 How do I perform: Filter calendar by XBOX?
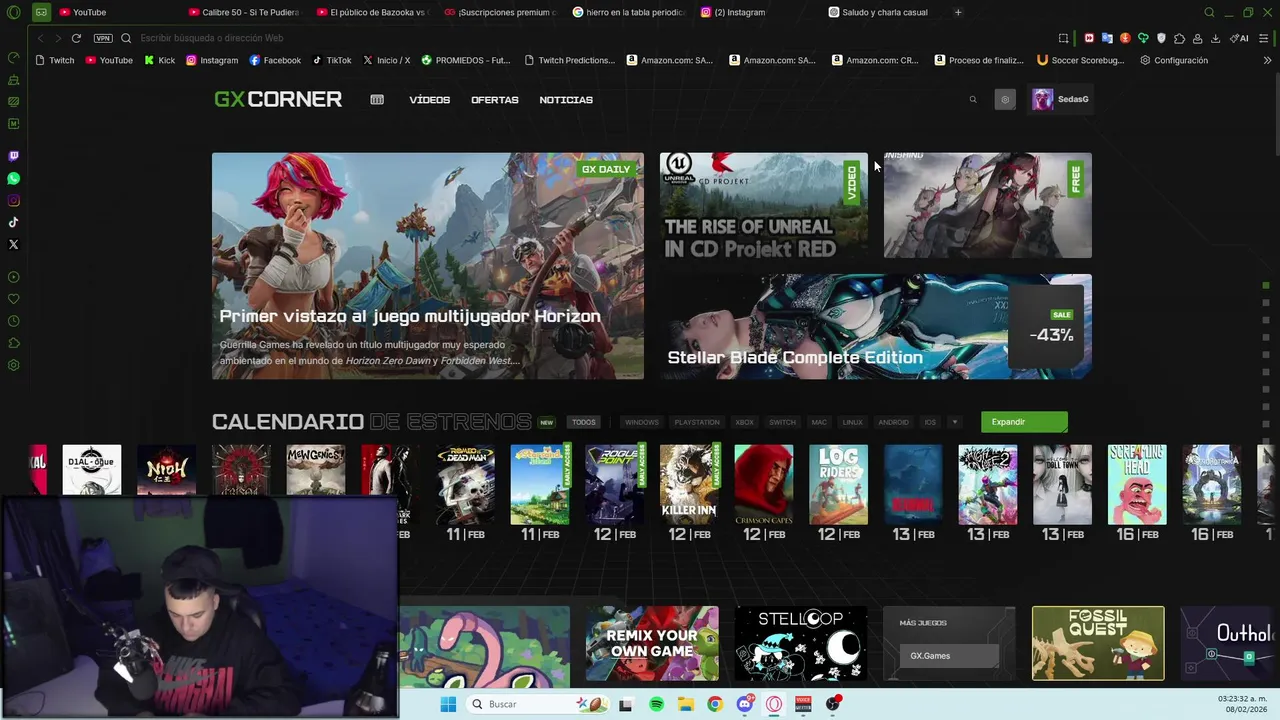pos(745,422)
